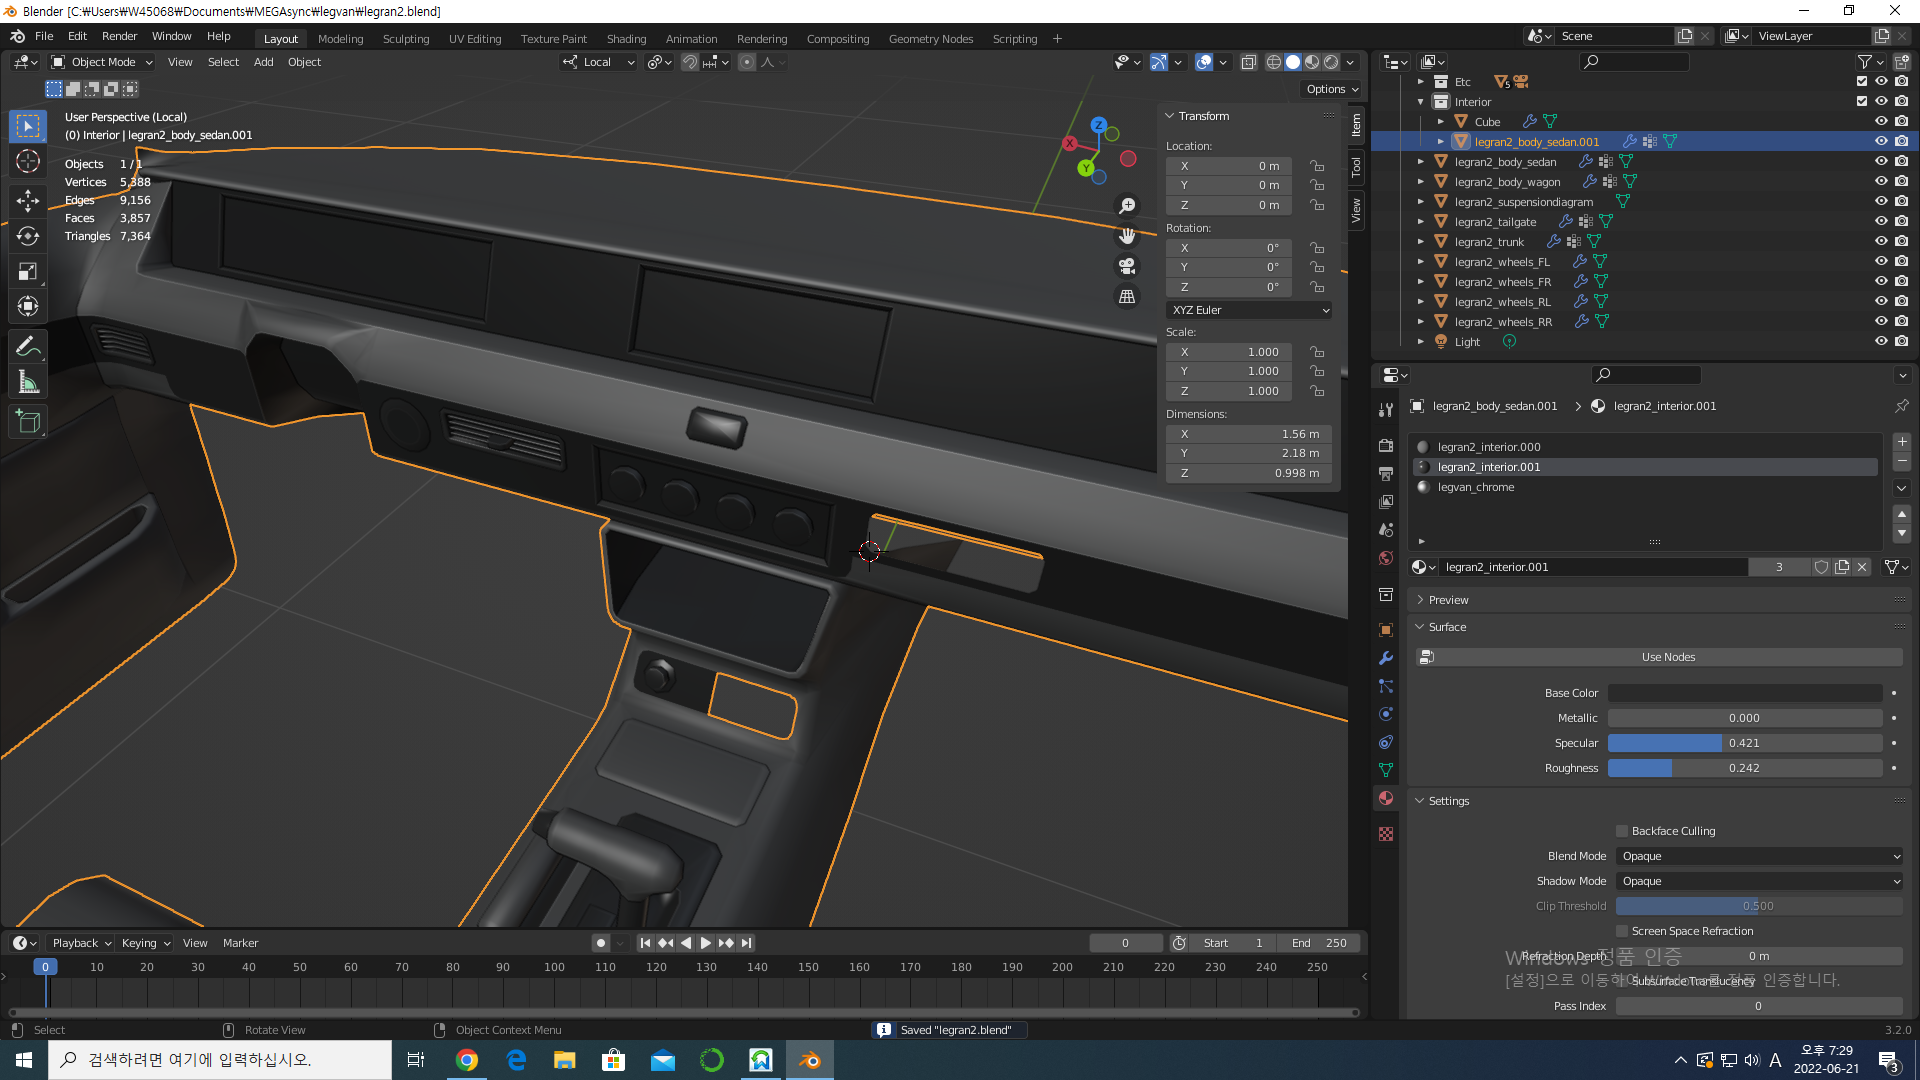This screenshot has height=1080, width=1920.
Task: Select the Annotate pencil tool
Action: click(x=28, y=346)
